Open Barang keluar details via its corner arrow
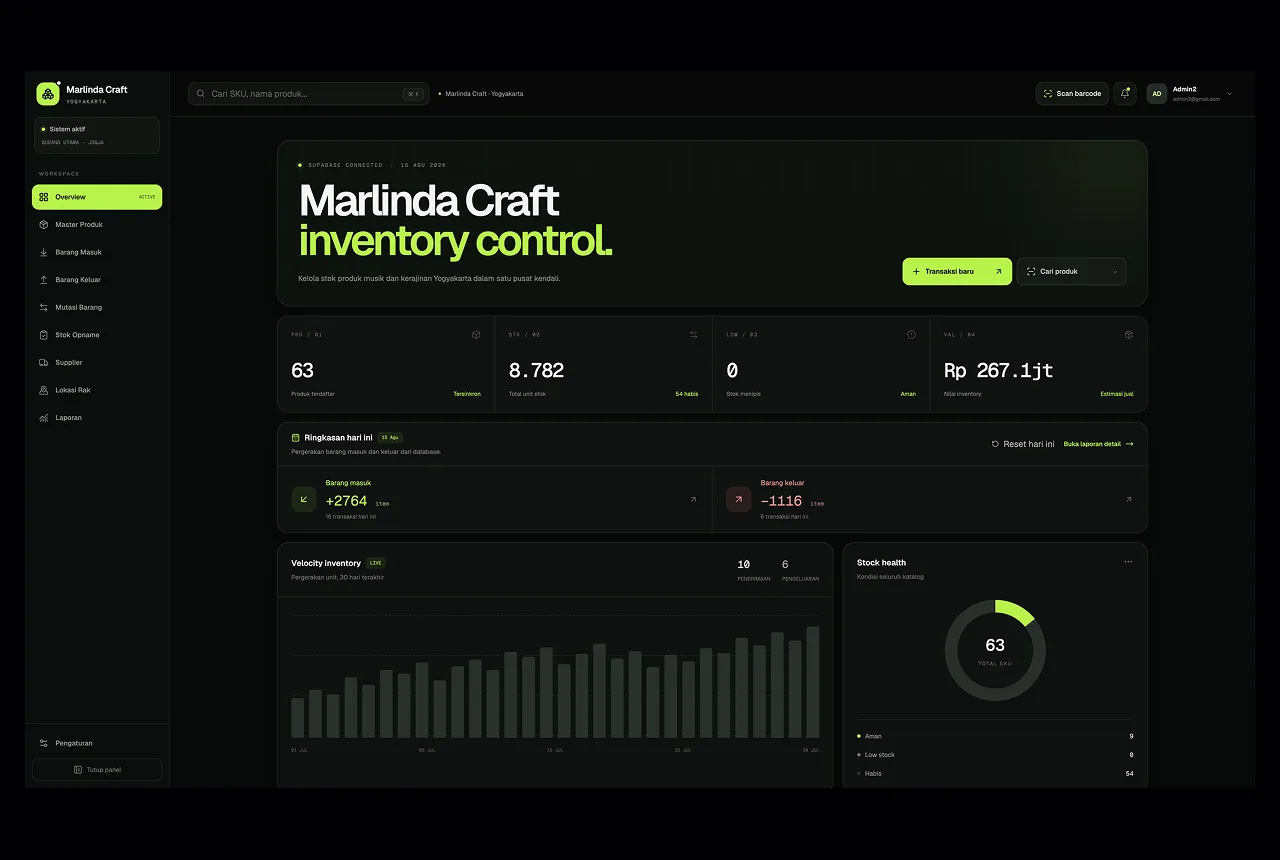This screenshot has width=1280, height=860. 1128,499
